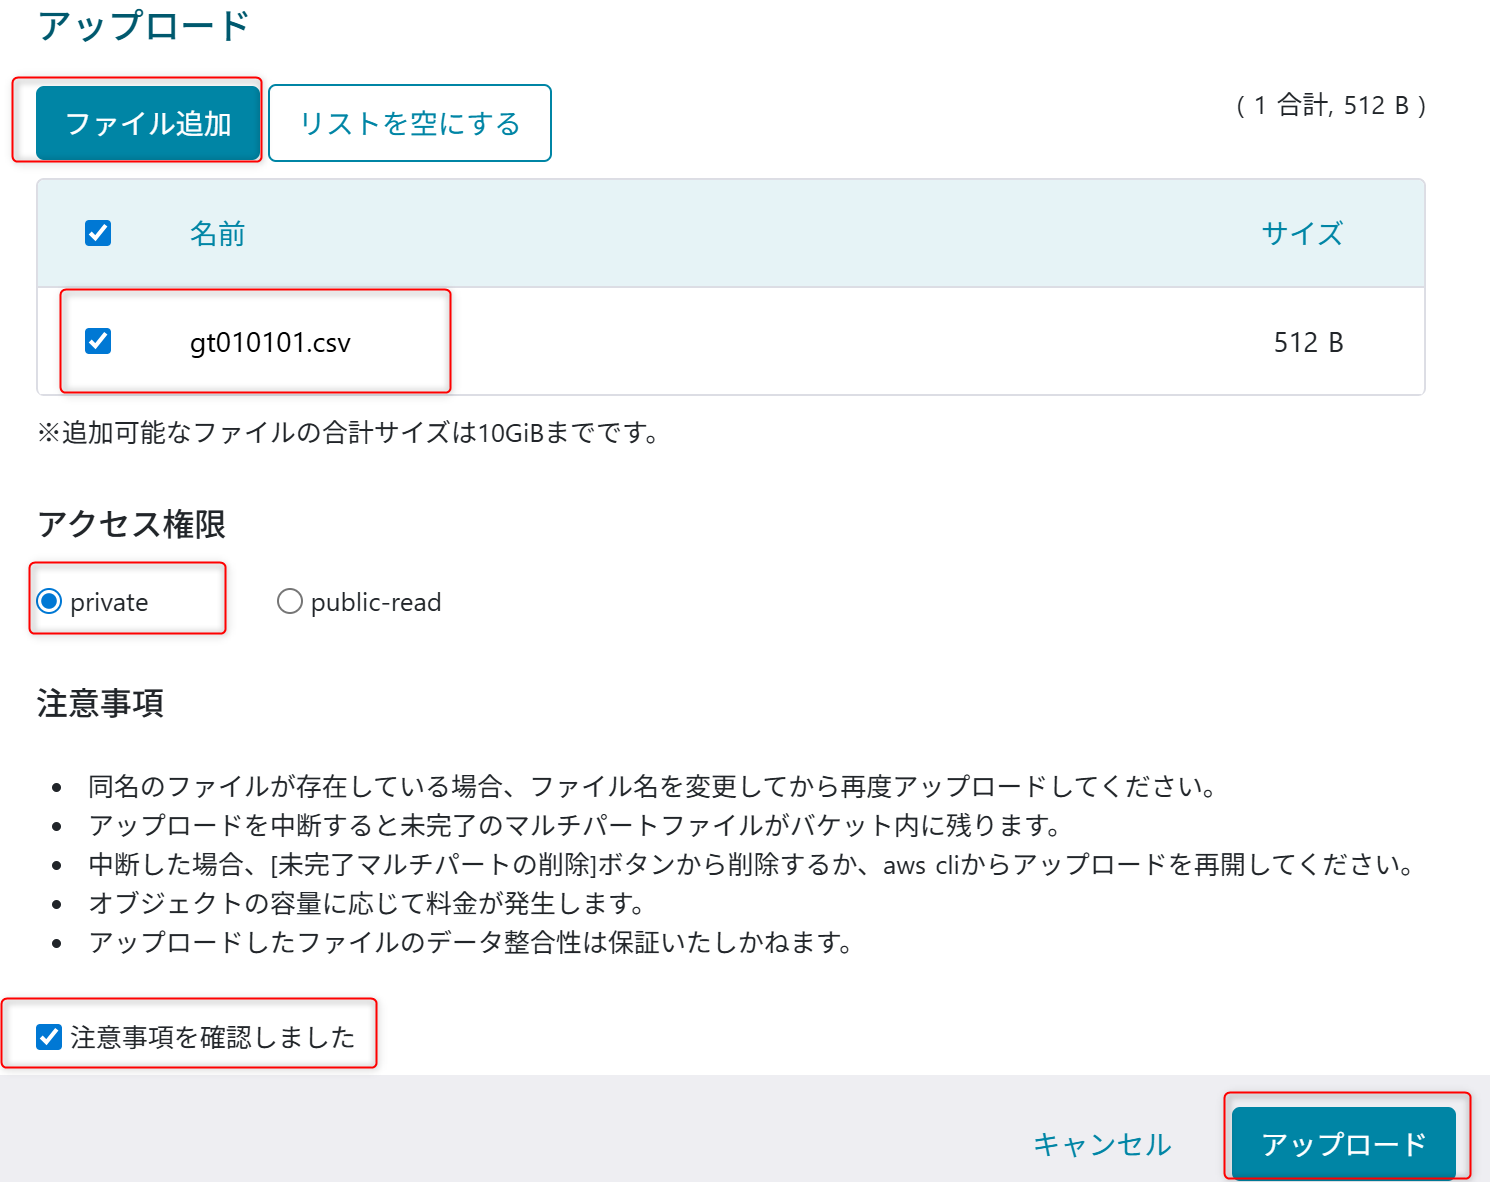Click the アップロード button
Viewport: 1490px width, 1182px height.
coord(1345,1143)
